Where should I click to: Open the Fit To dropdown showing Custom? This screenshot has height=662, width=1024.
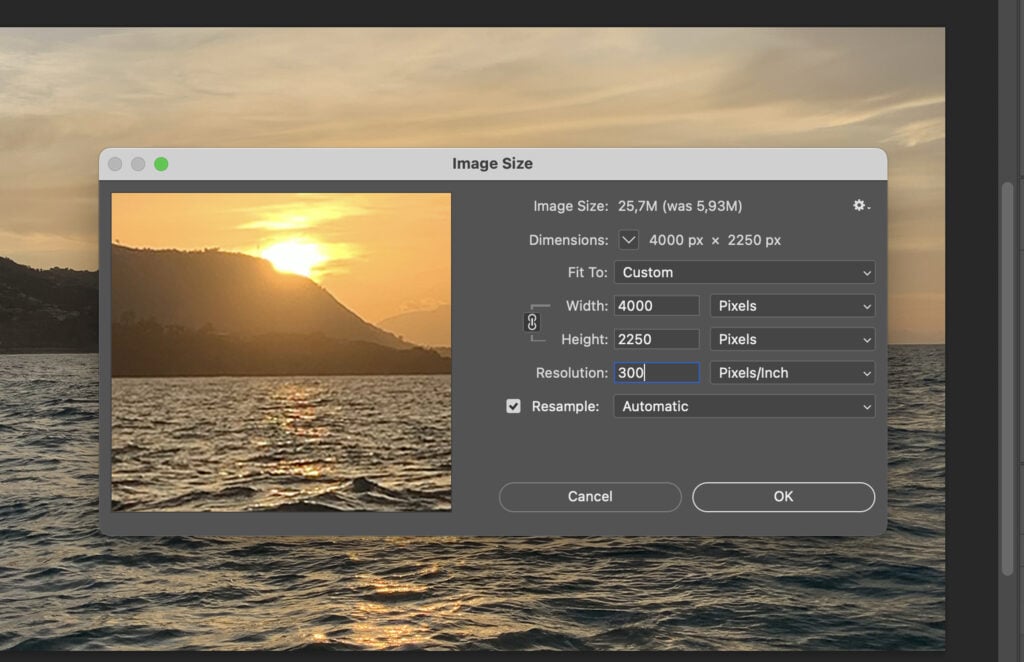(744, 272)
